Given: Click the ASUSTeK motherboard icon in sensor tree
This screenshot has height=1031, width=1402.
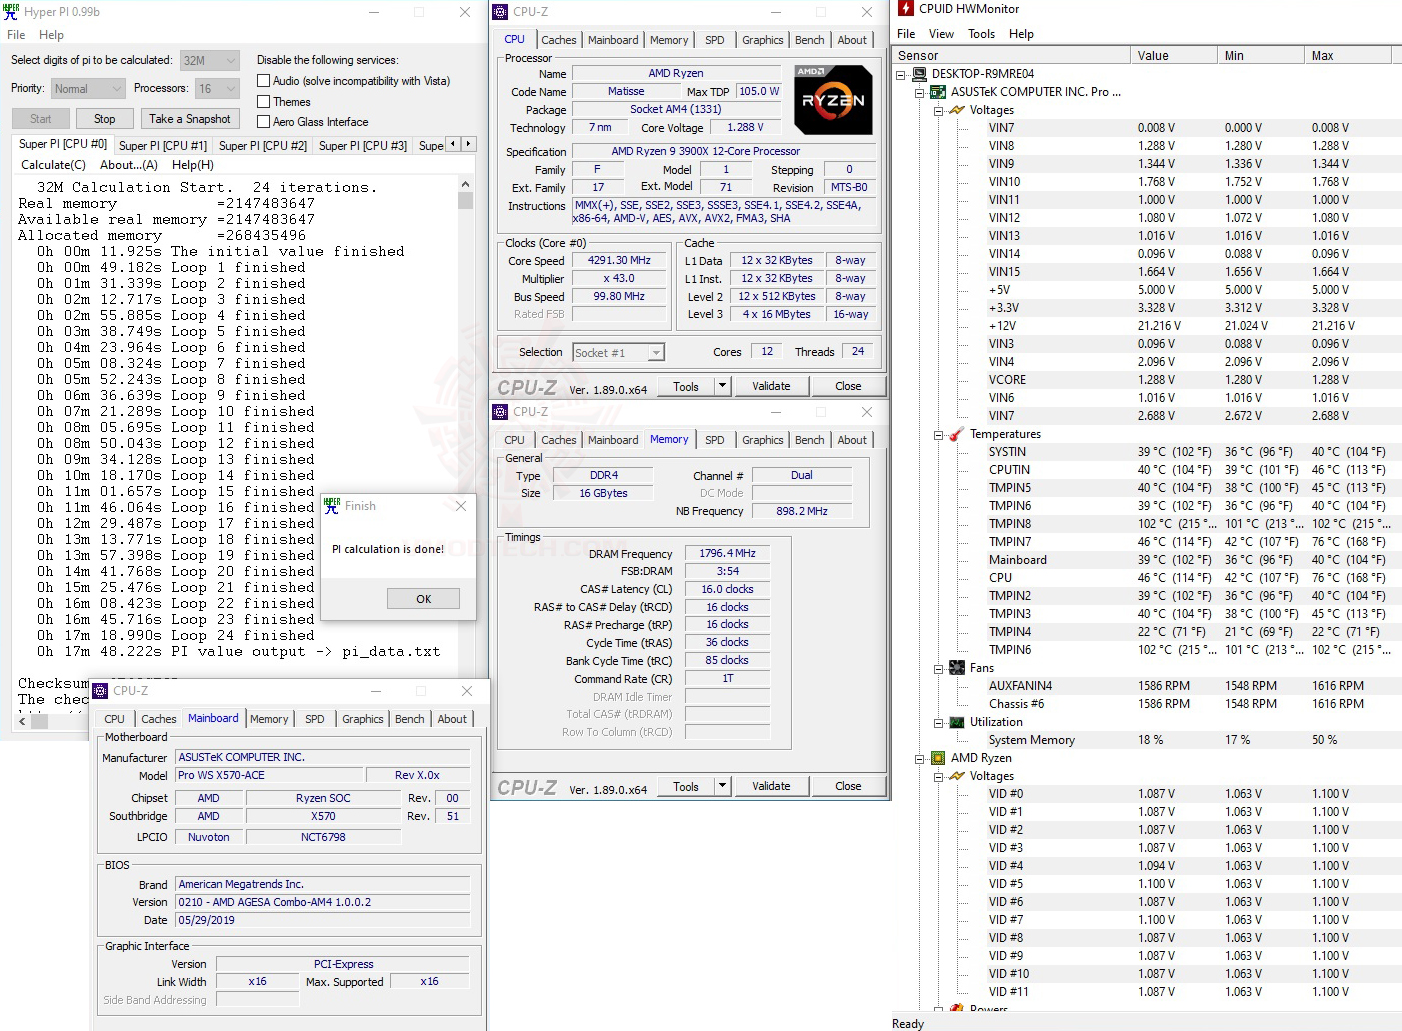Looking at the screenshot, I should (x=937, y=91).
